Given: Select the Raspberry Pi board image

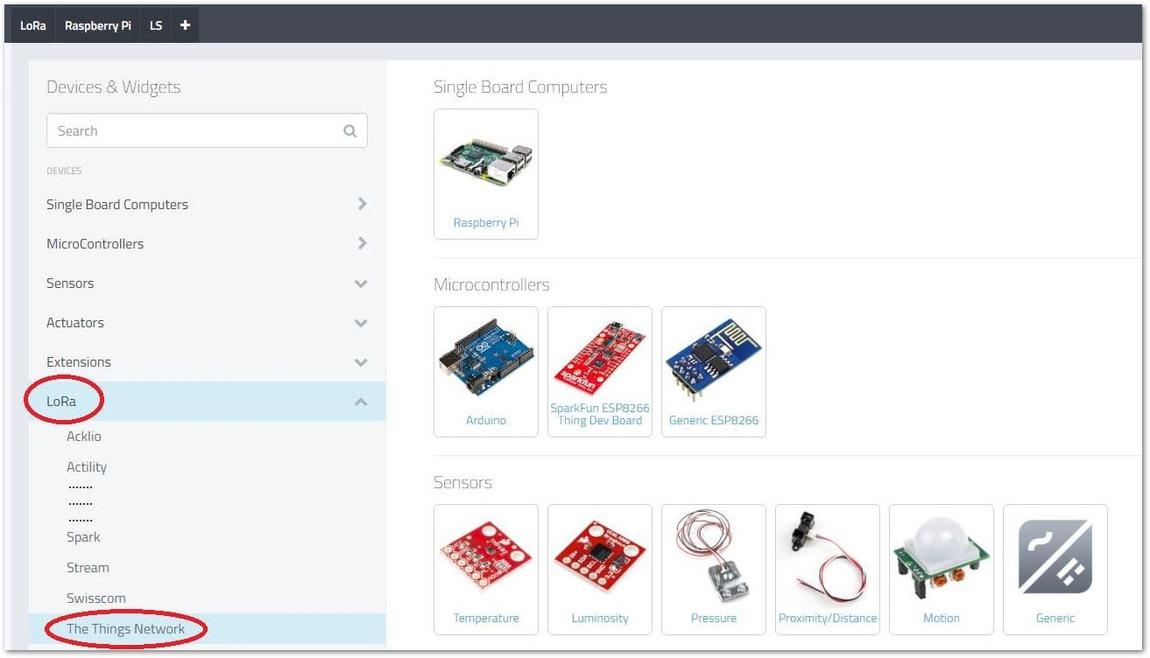Looking at the screenshot, I should [486, 161].
